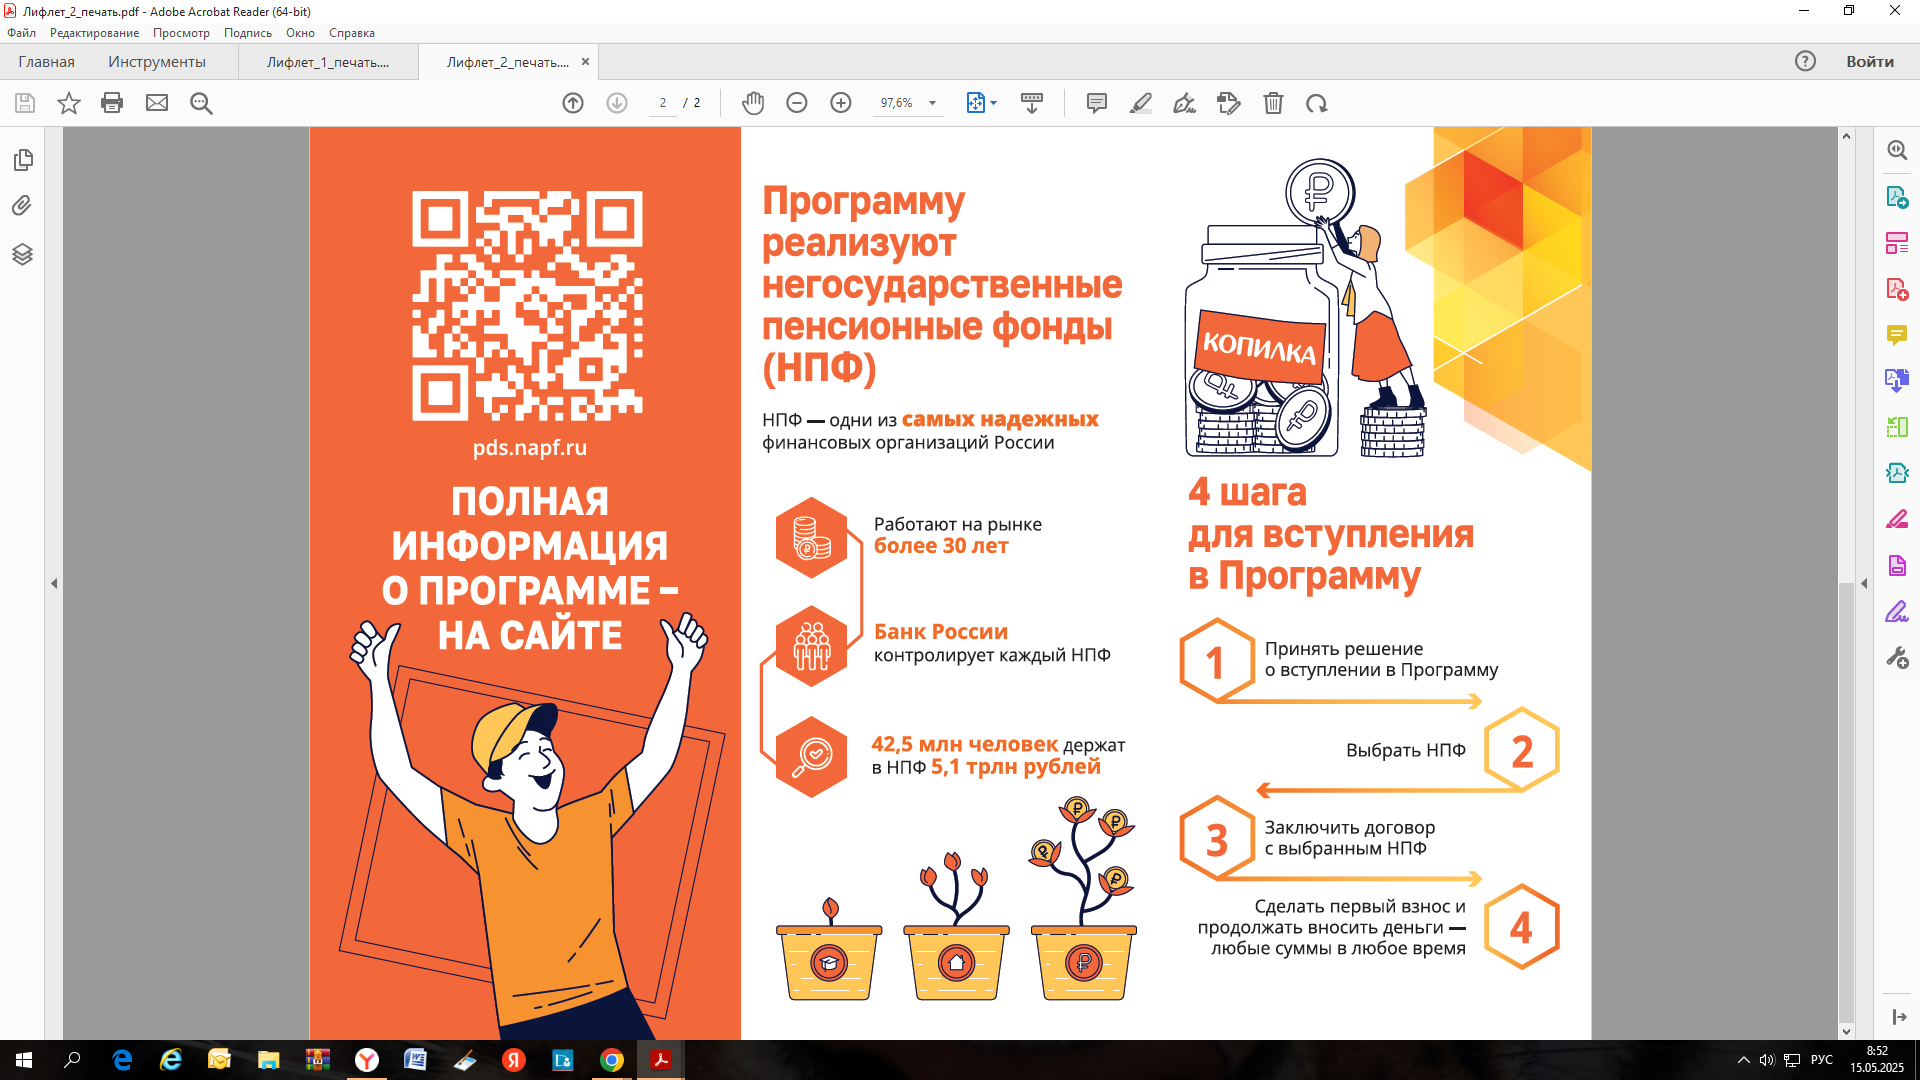Click the Войти sign-in button
The height and width of the screenshot is (1080, 1920).
pos(1869,61)
